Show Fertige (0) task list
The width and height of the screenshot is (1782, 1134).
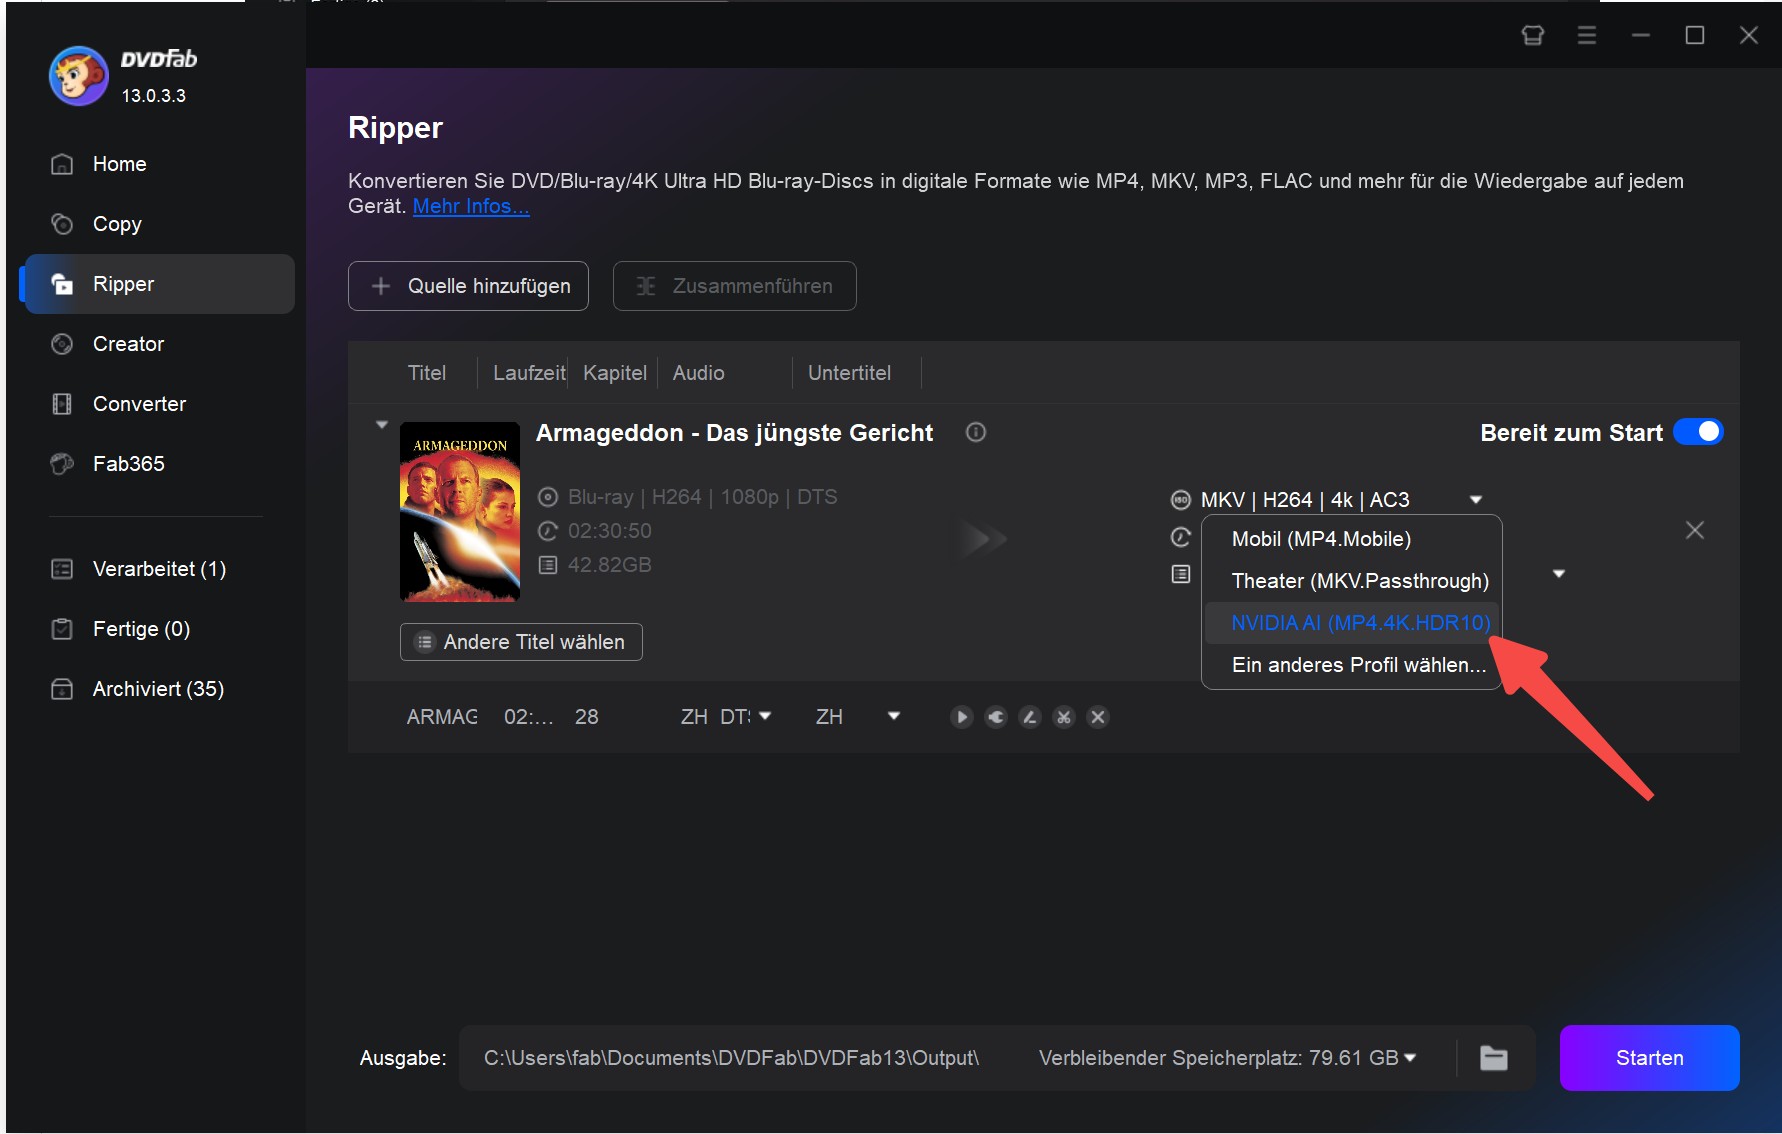point(158,629)
